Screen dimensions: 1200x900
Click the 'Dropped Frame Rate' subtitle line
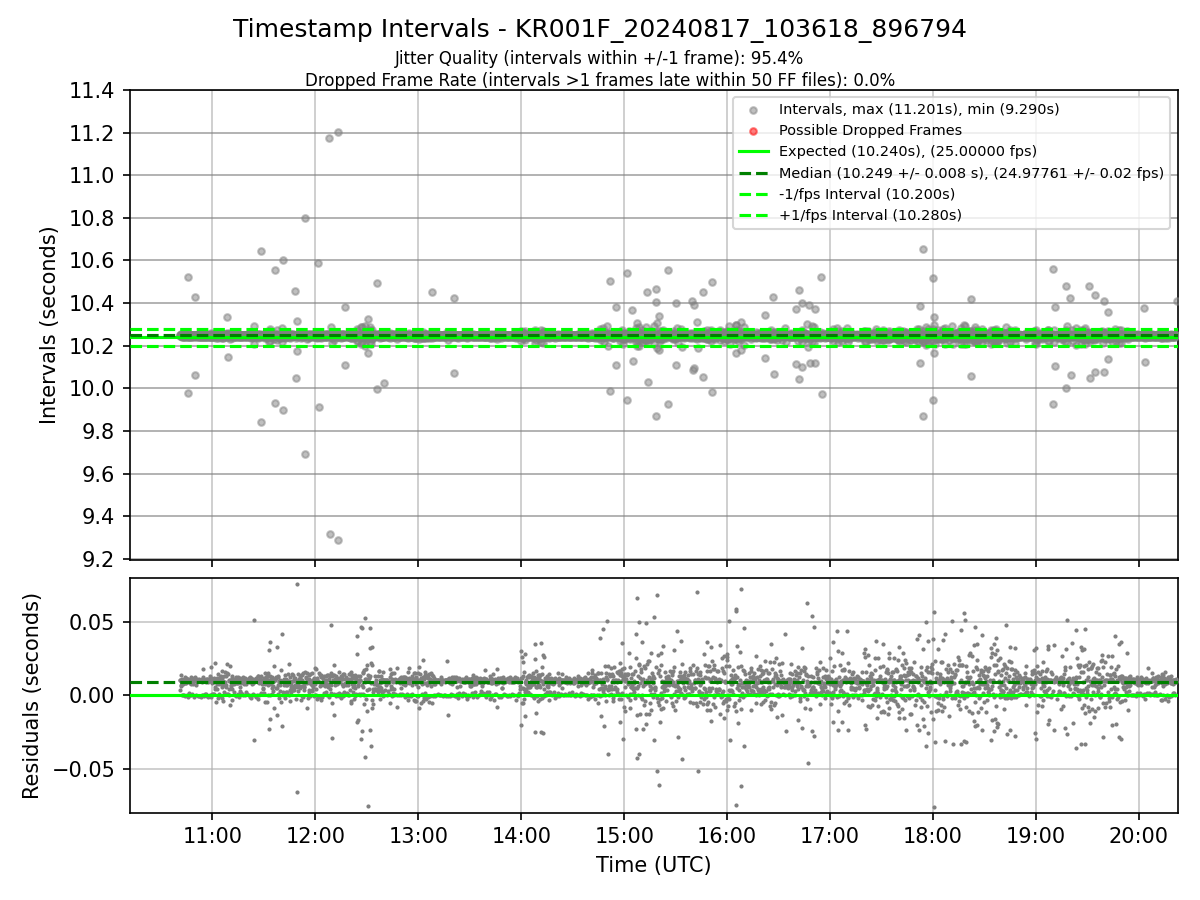600,80
